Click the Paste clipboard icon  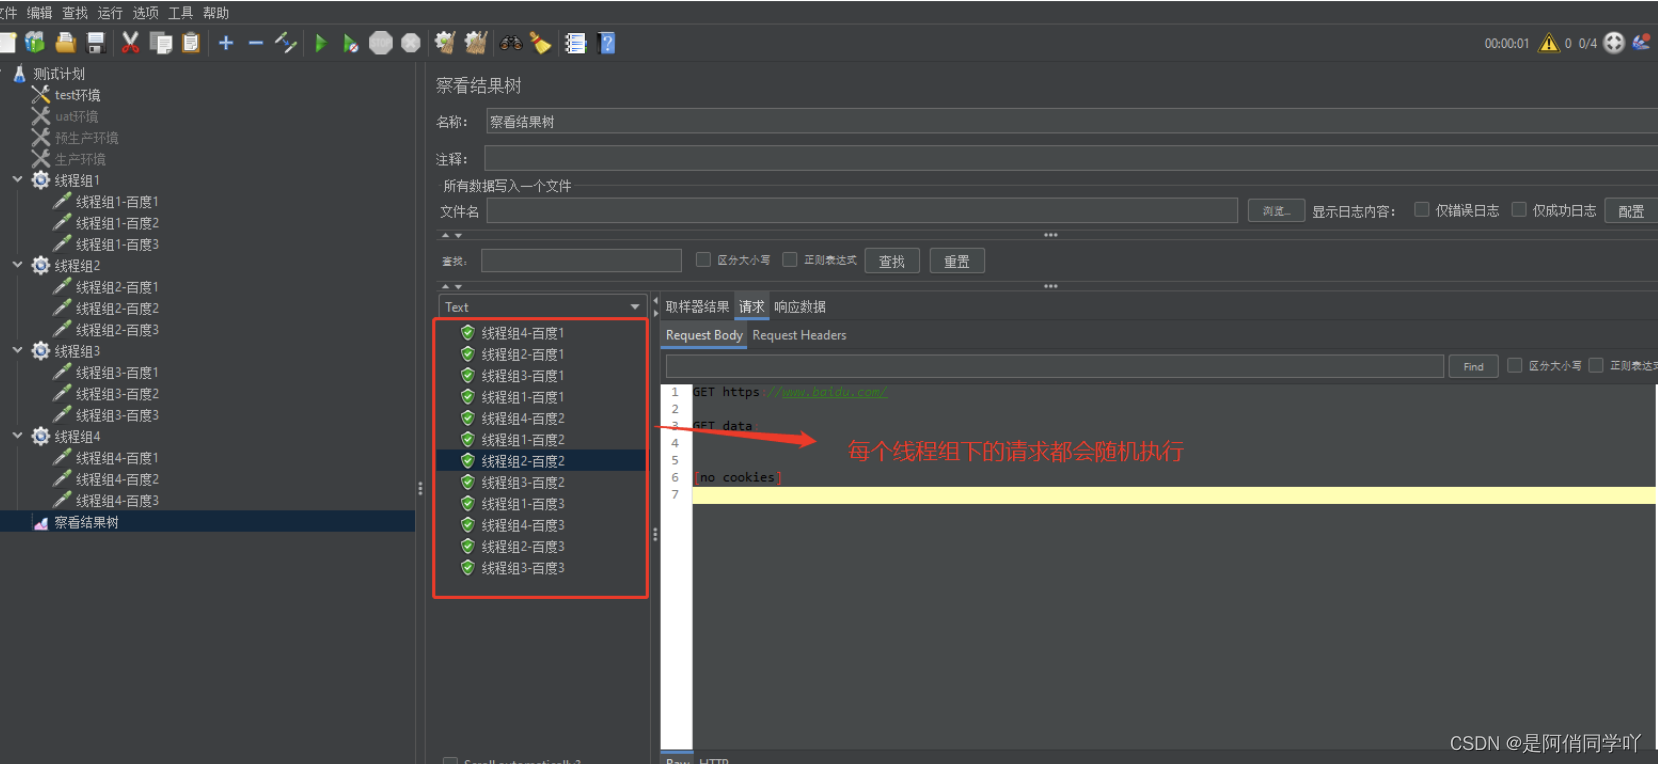191,42
